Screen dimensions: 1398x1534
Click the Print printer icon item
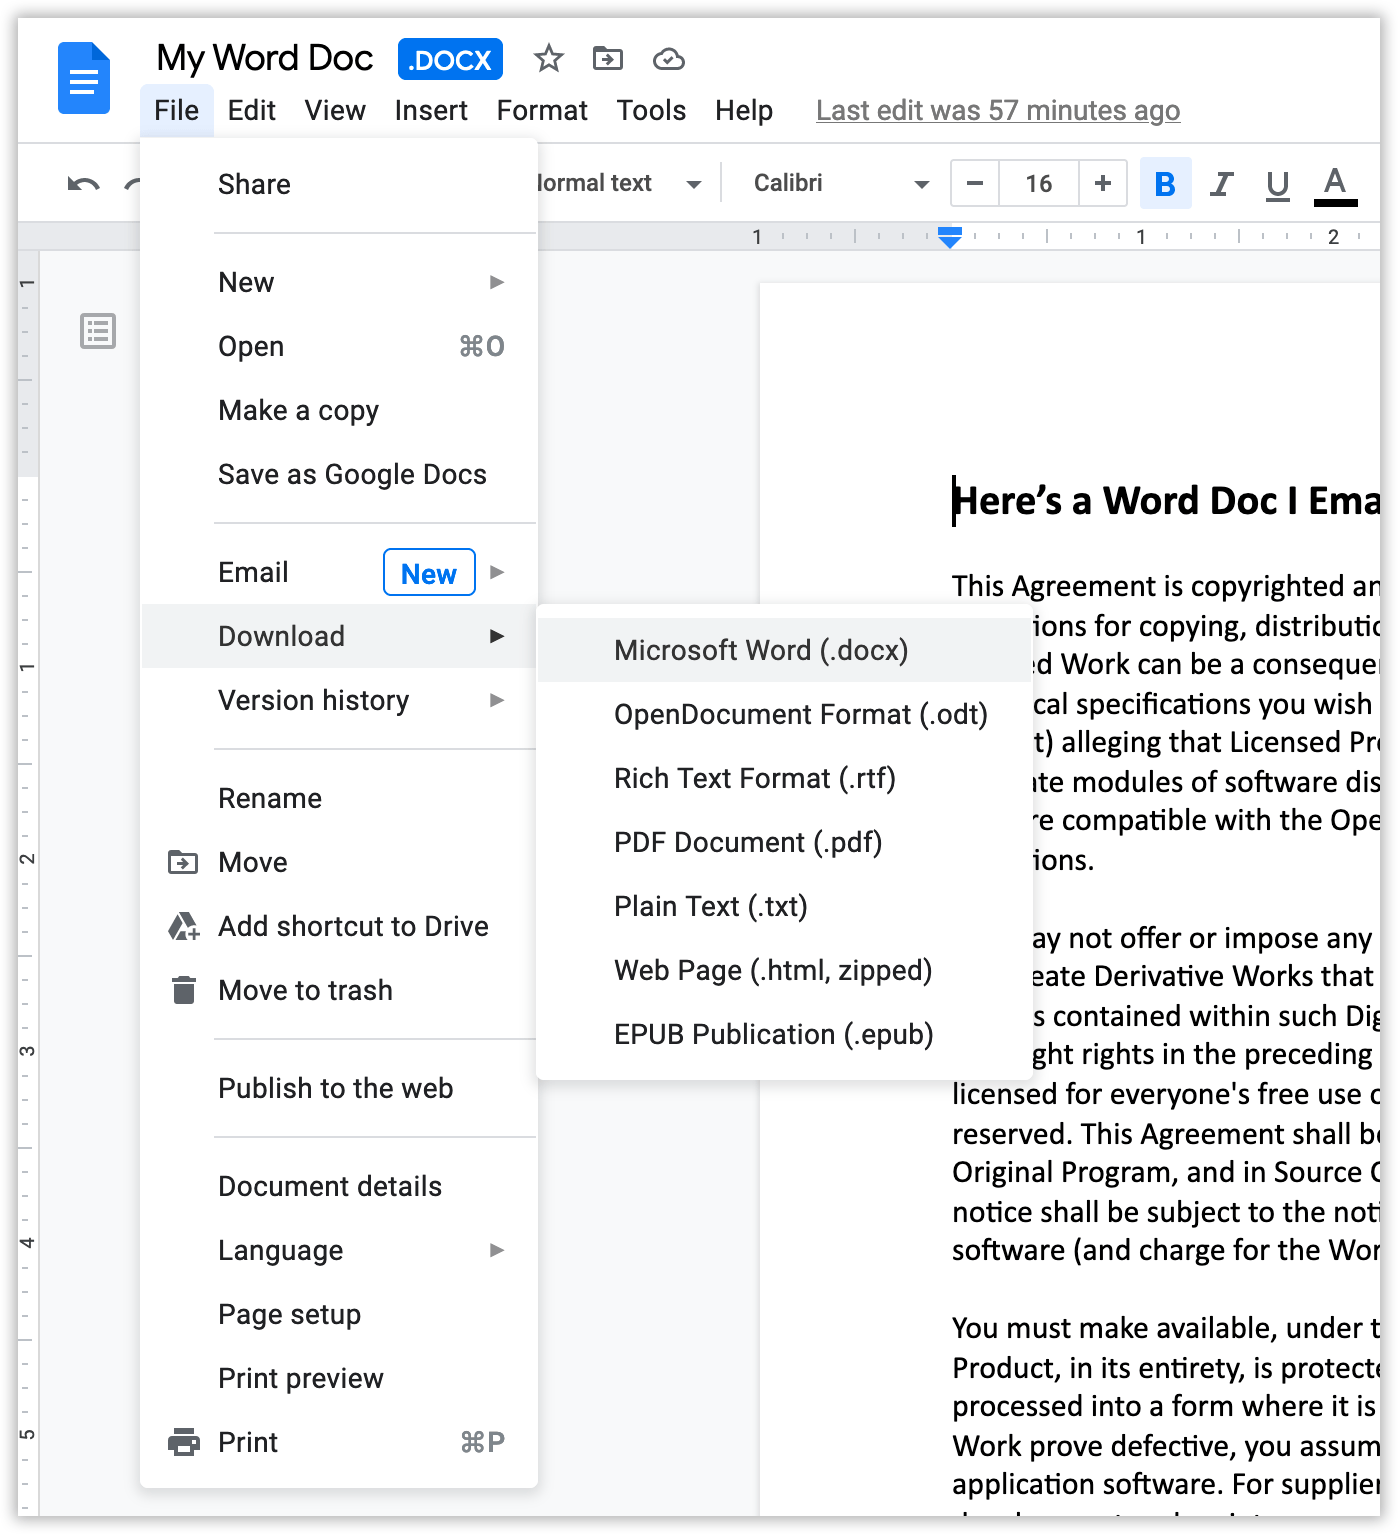pyautogui.click(x=184, y=1442)
